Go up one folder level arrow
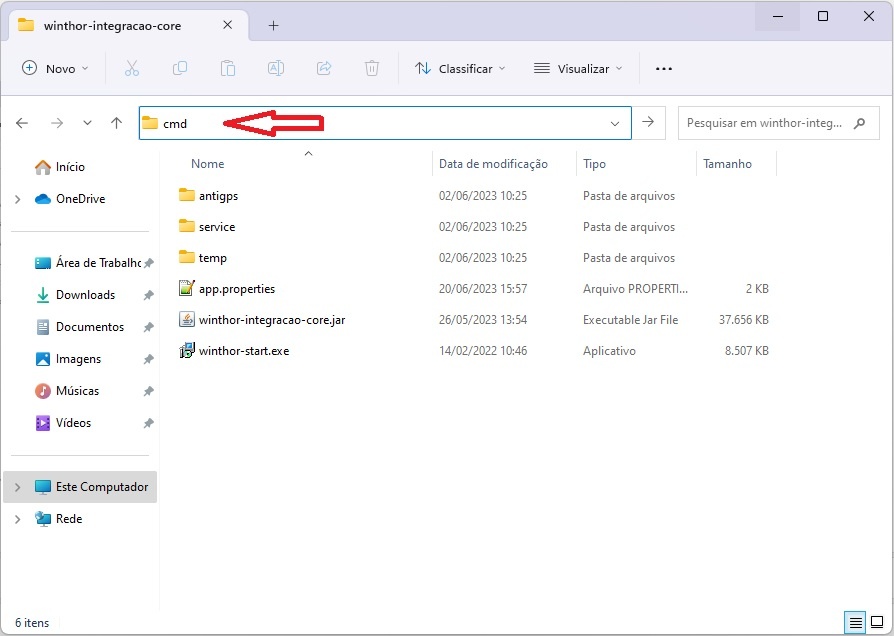This screenshot has width=894, height=636. tap(116, 123)
